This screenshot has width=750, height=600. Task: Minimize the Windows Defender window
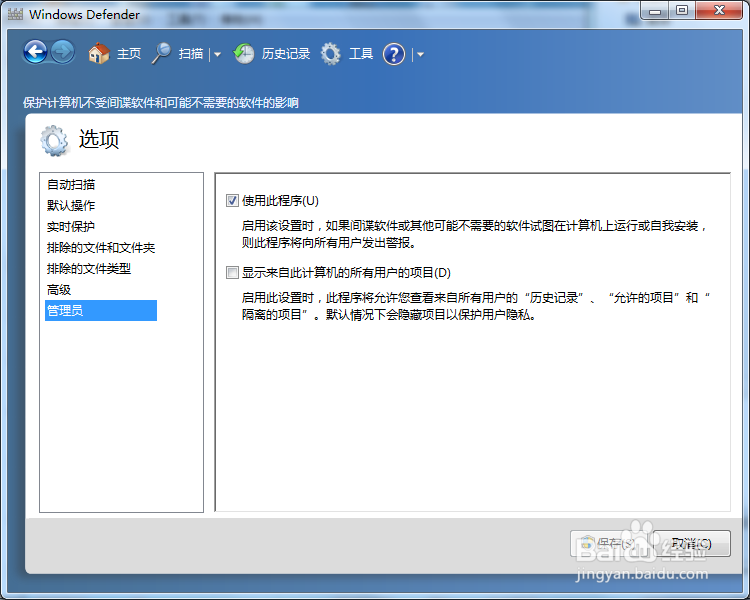[x=655, y=11]
